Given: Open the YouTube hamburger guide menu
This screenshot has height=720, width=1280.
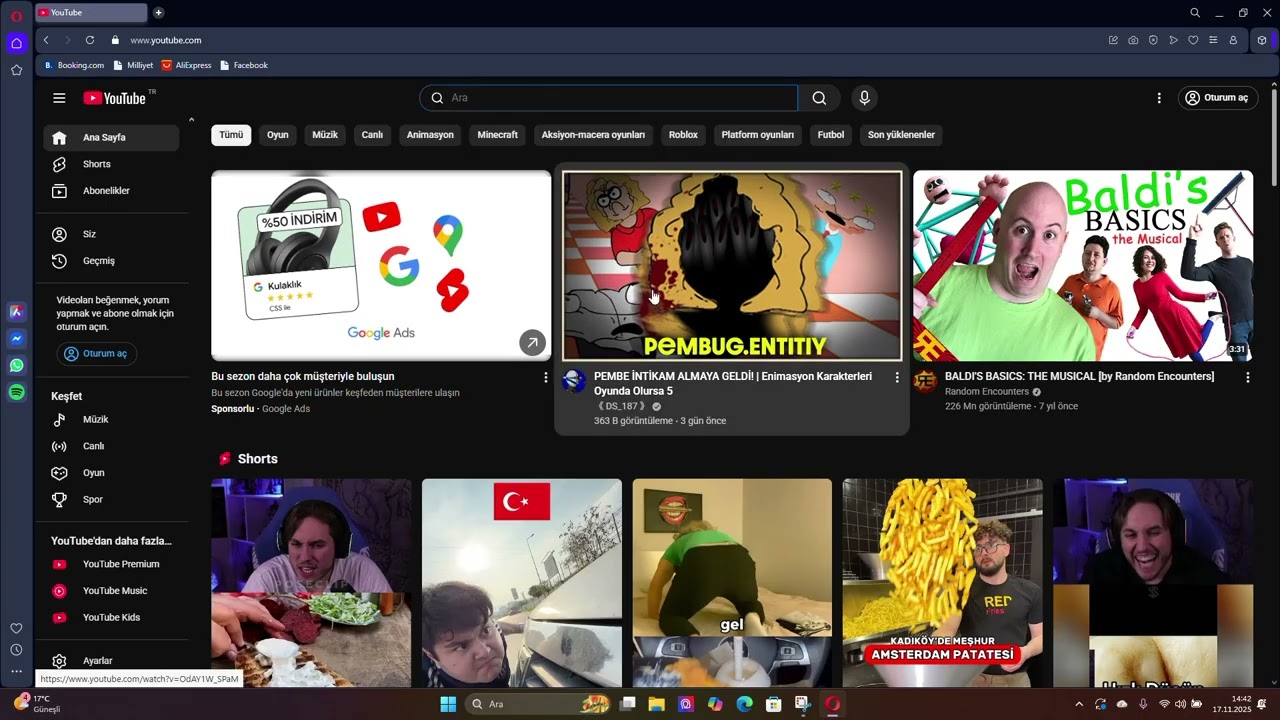Looking at the screenshot, I should [x=59, y=98].
